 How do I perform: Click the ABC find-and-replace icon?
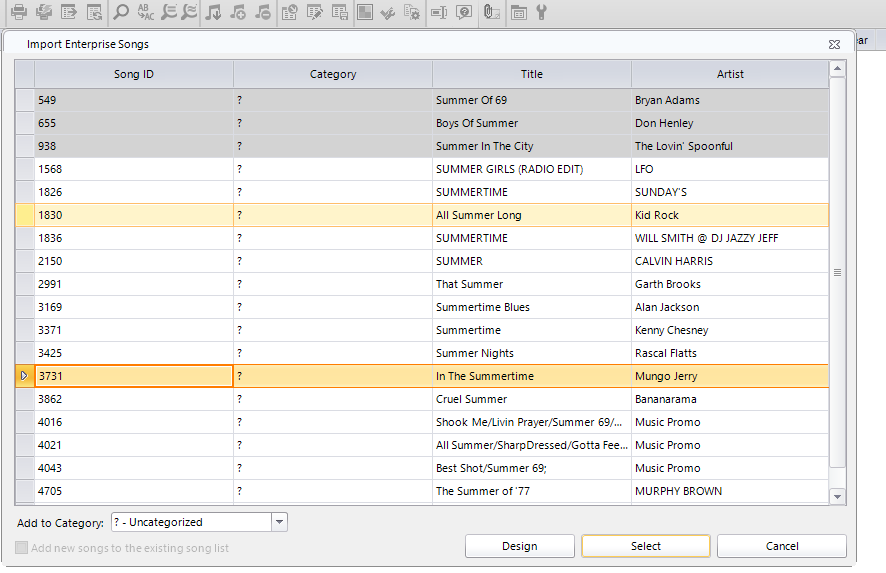click(146, 12)
